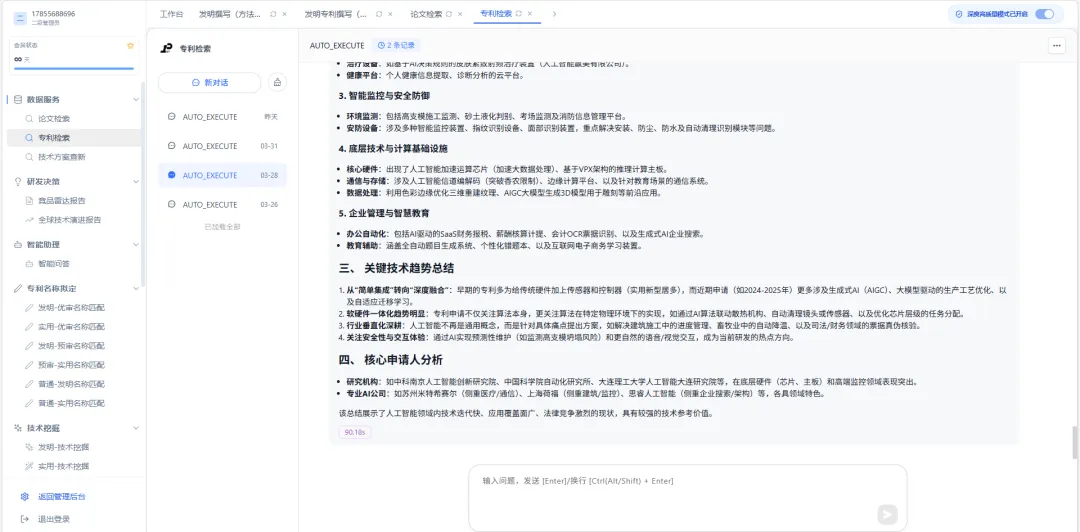
Task: Refresh the 发明专利撰写 tab
Action: point(379,14)
